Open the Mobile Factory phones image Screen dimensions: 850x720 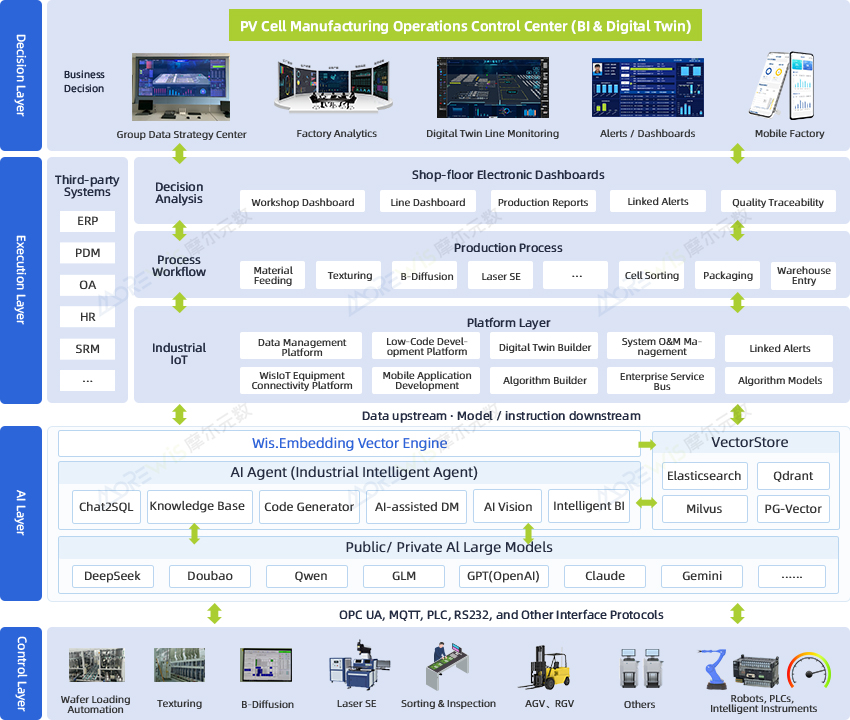click(782, 86)
